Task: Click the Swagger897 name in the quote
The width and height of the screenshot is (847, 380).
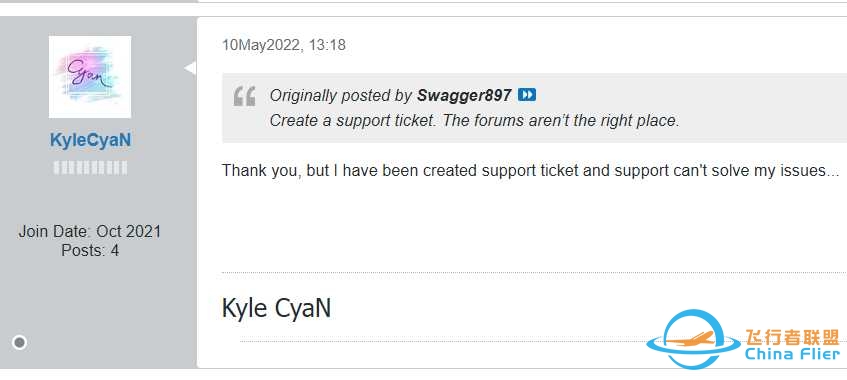Action: coord(464,96)
